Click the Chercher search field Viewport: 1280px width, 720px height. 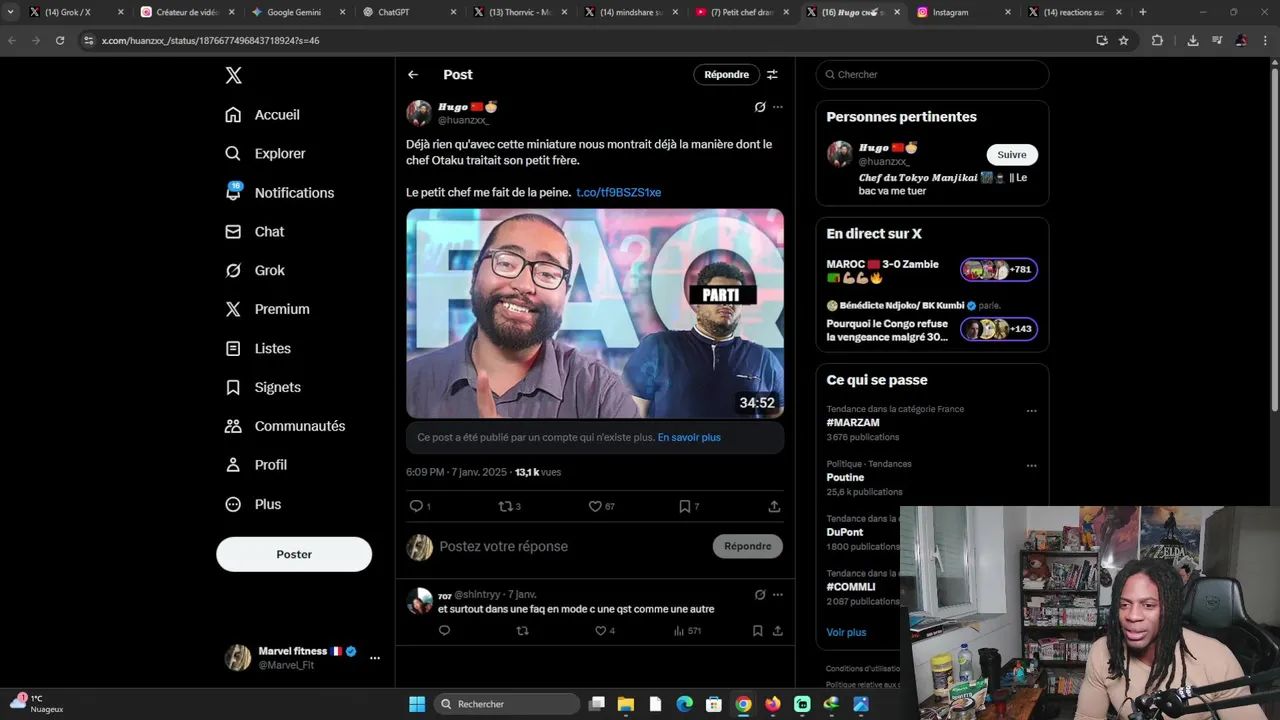coord(932,75)
